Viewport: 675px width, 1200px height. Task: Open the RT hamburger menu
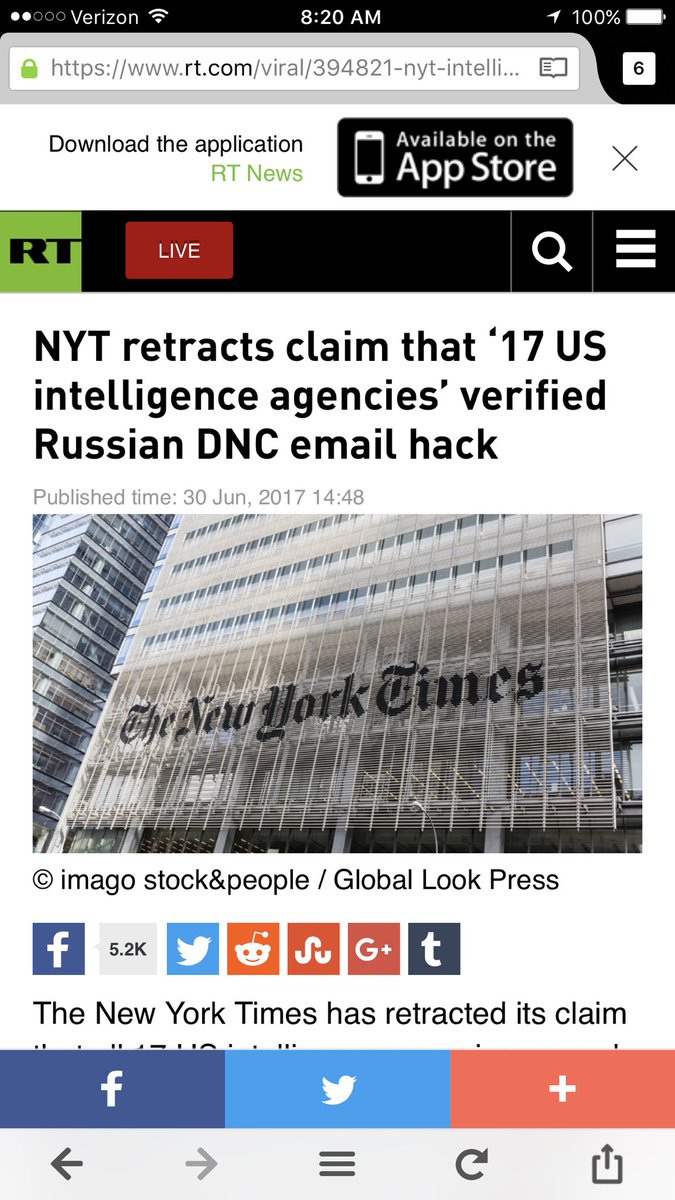(635, 250)
